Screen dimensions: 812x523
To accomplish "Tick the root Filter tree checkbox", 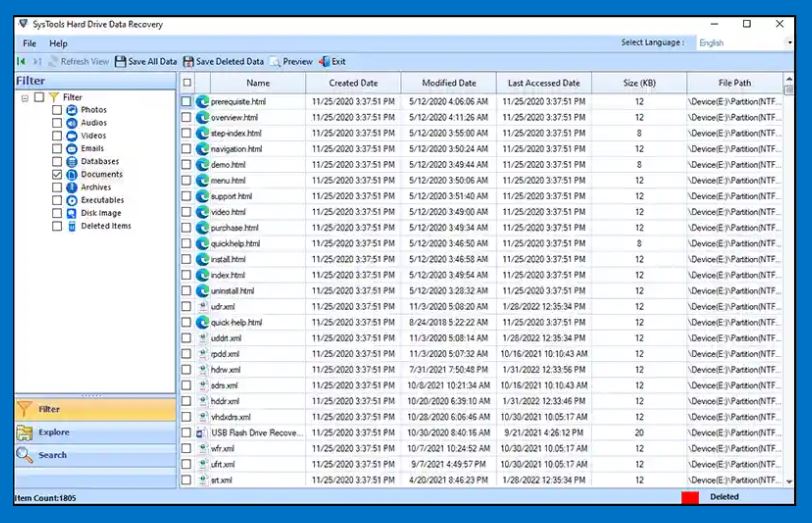I will click(39, 97).
